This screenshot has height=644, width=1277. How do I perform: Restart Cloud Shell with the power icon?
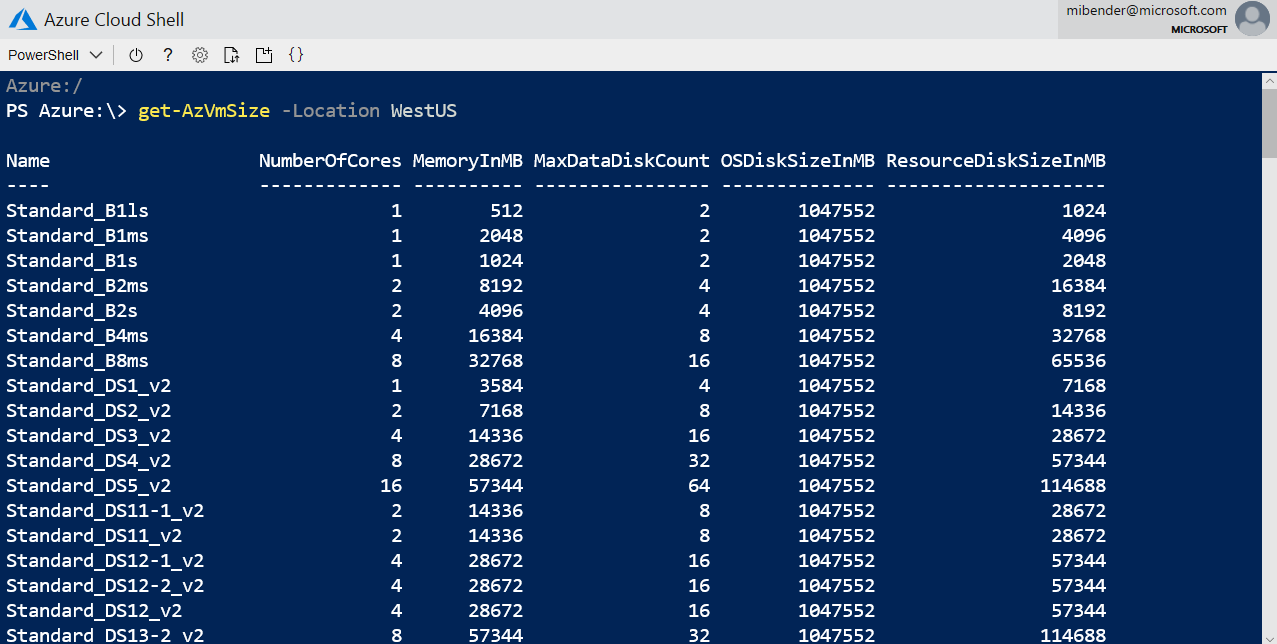click(136, 55)
